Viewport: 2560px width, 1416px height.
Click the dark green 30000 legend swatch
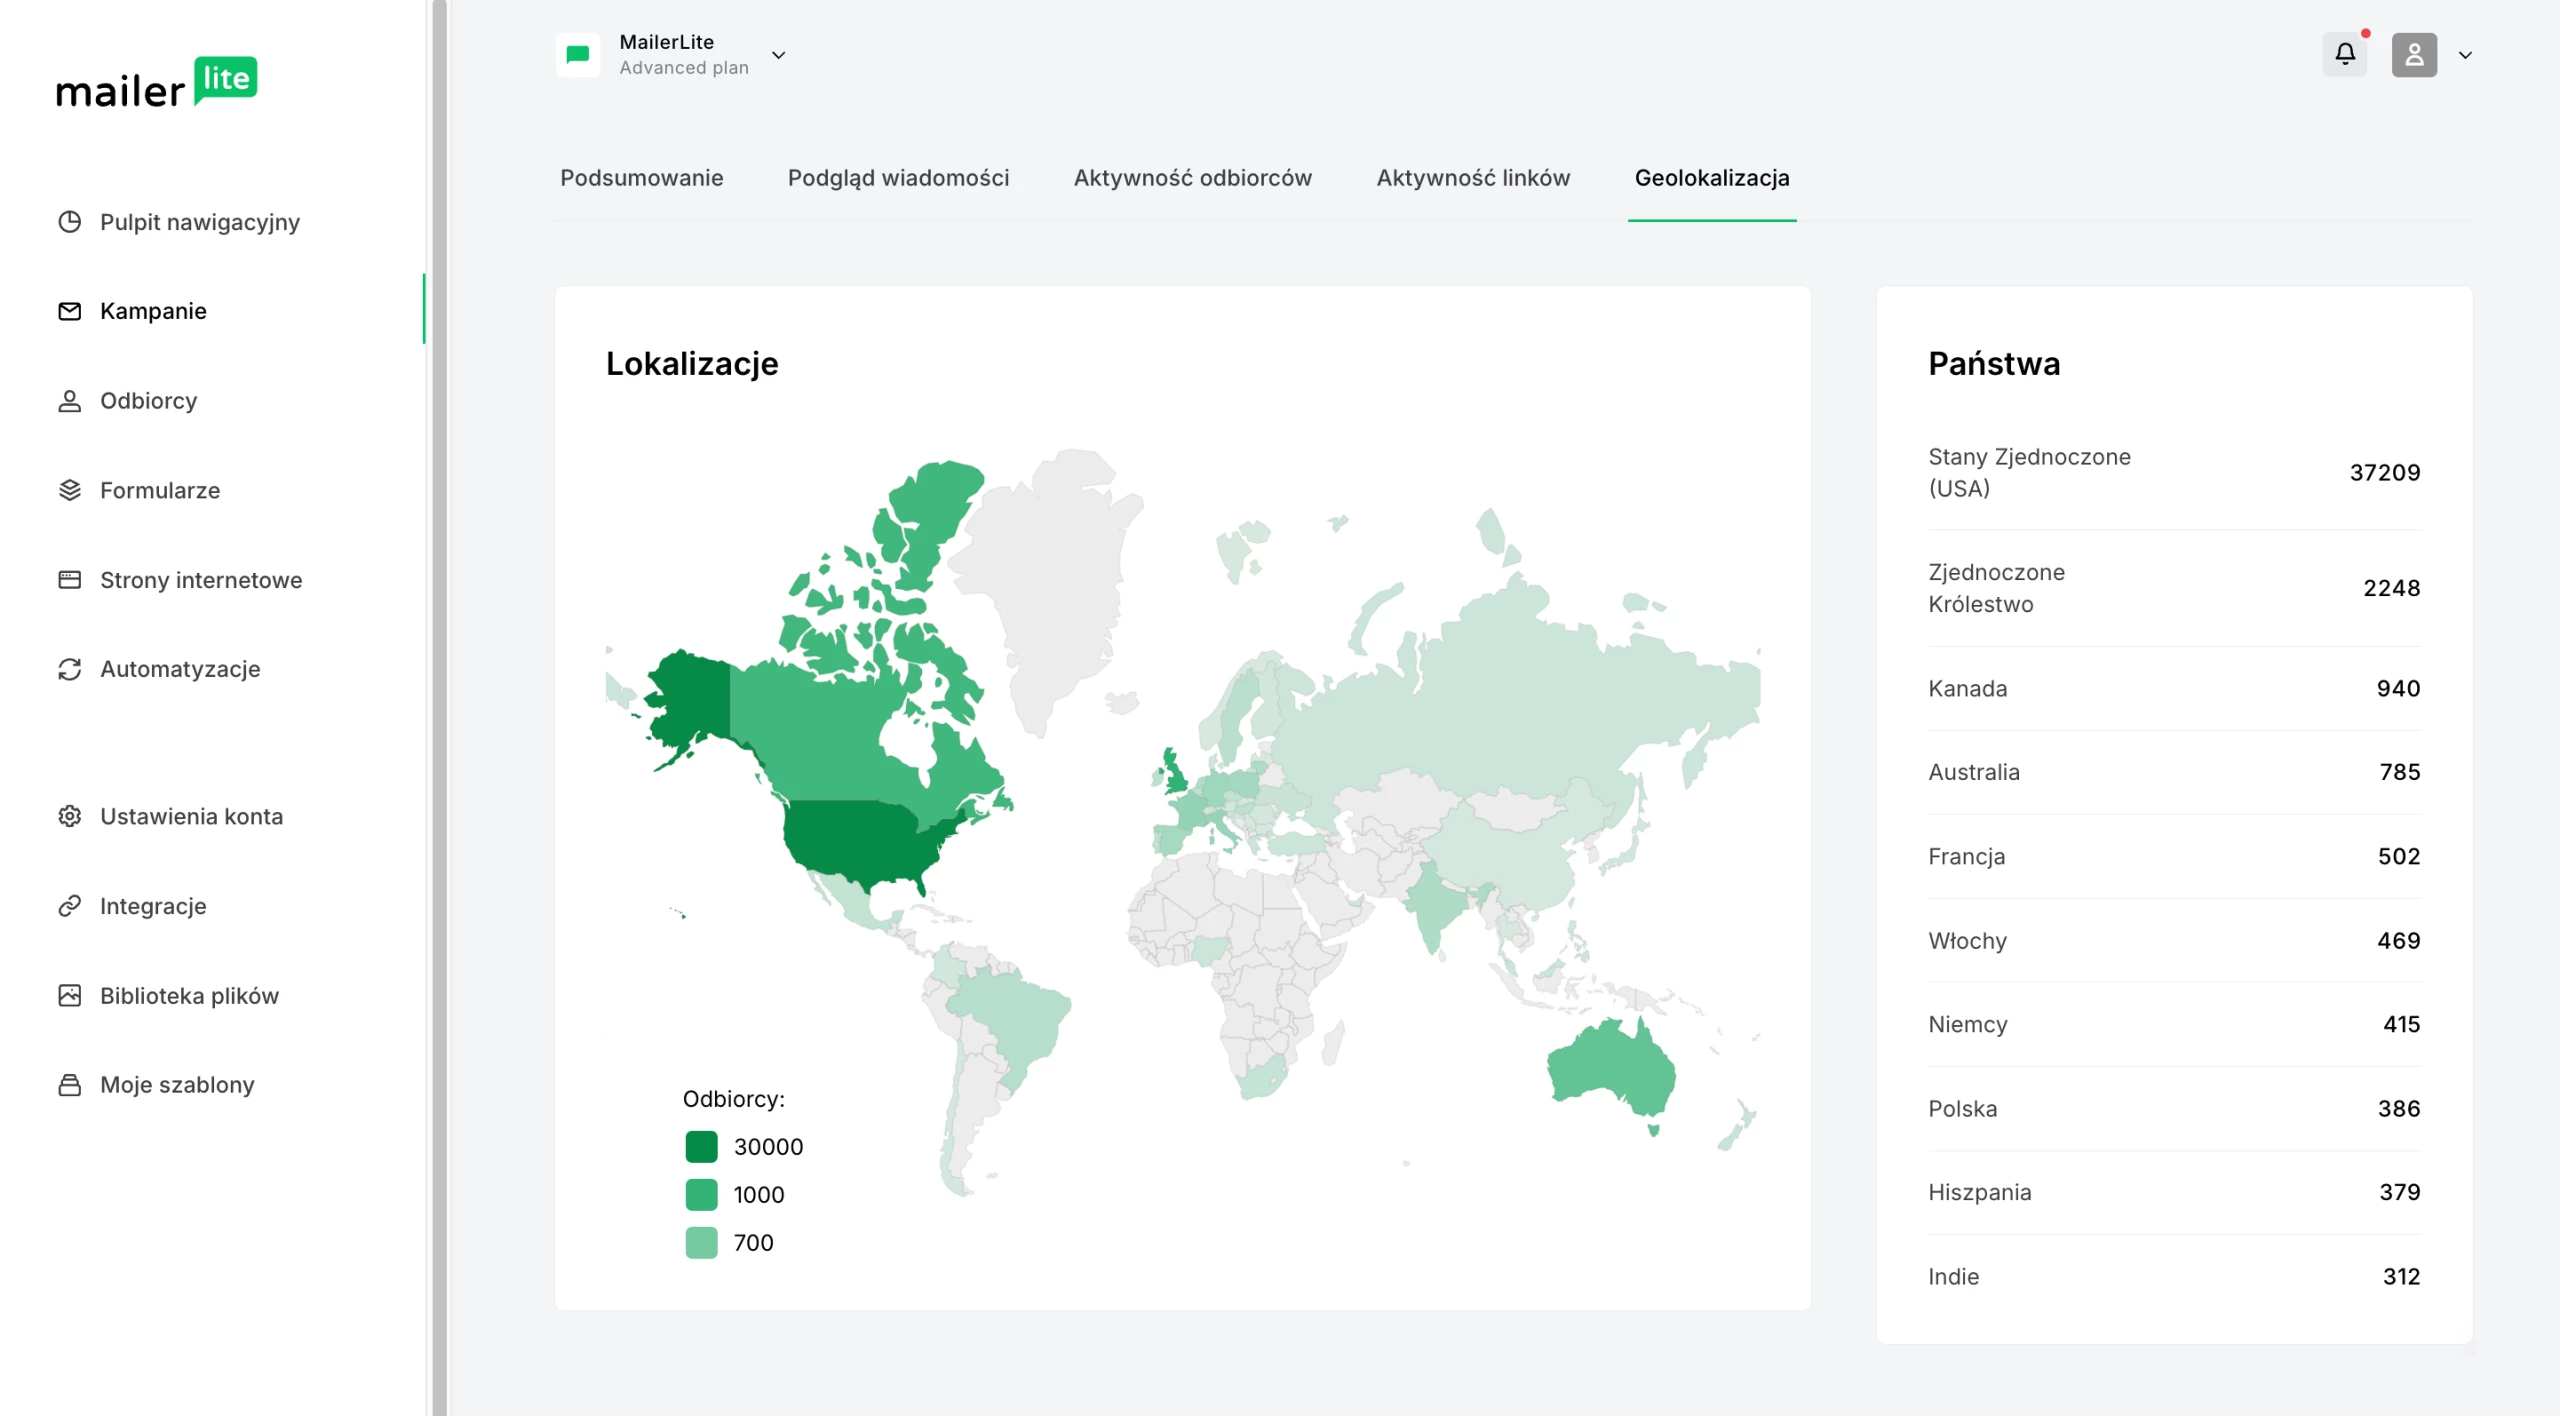[701, 1147]
